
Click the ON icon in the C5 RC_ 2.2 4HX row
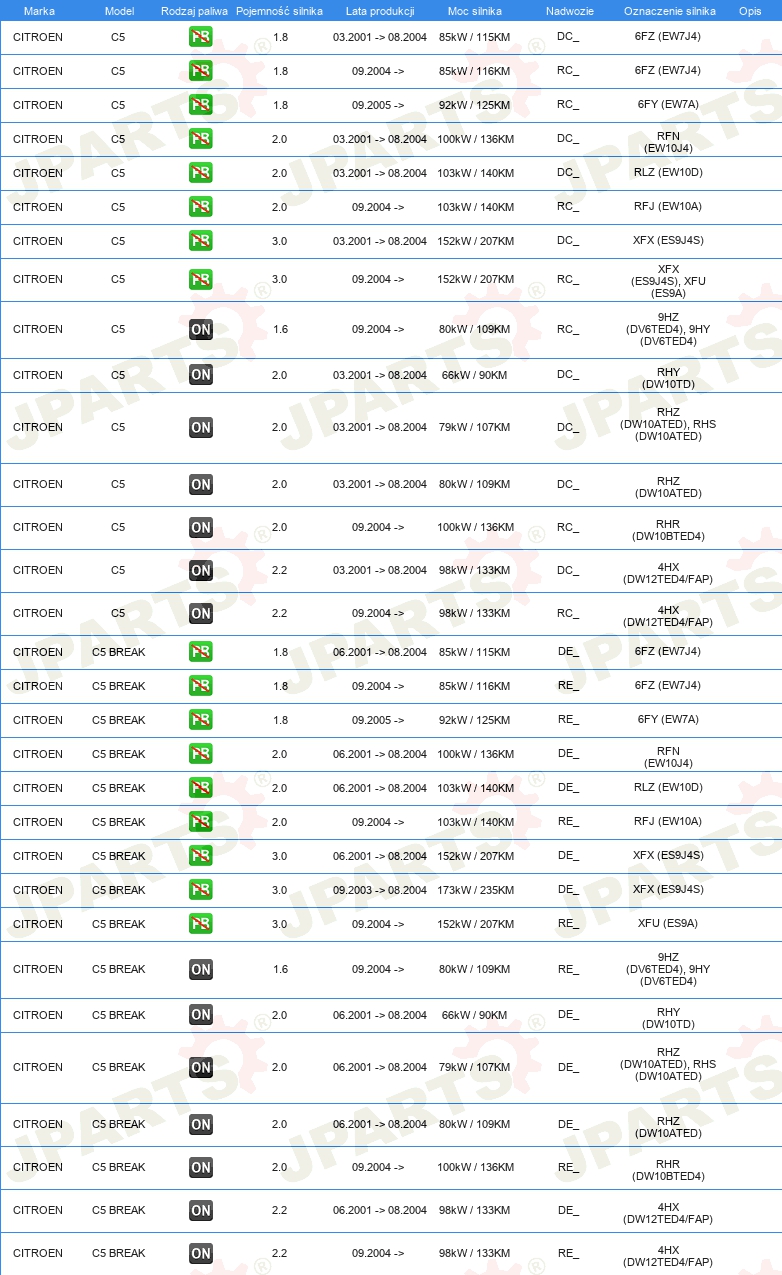[x=200, y=613]
